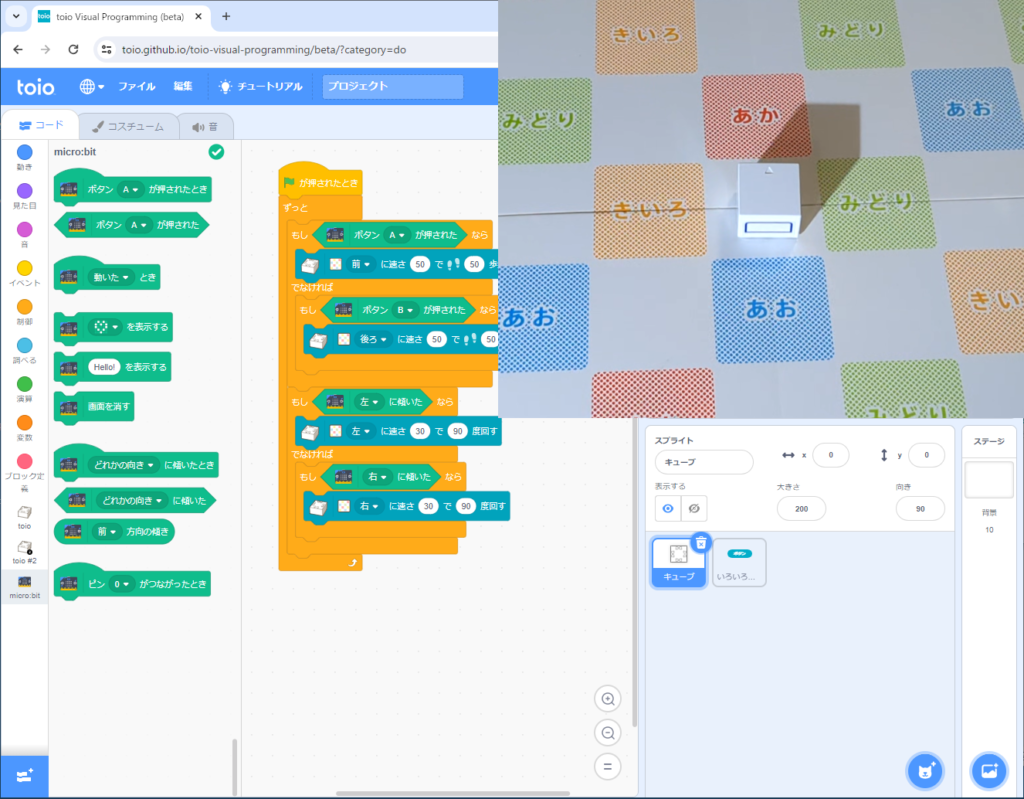The image size is (1024, 799).
Task: Hide the sprite with the crossed-eye toggle
Action: (x=693, y=508)
